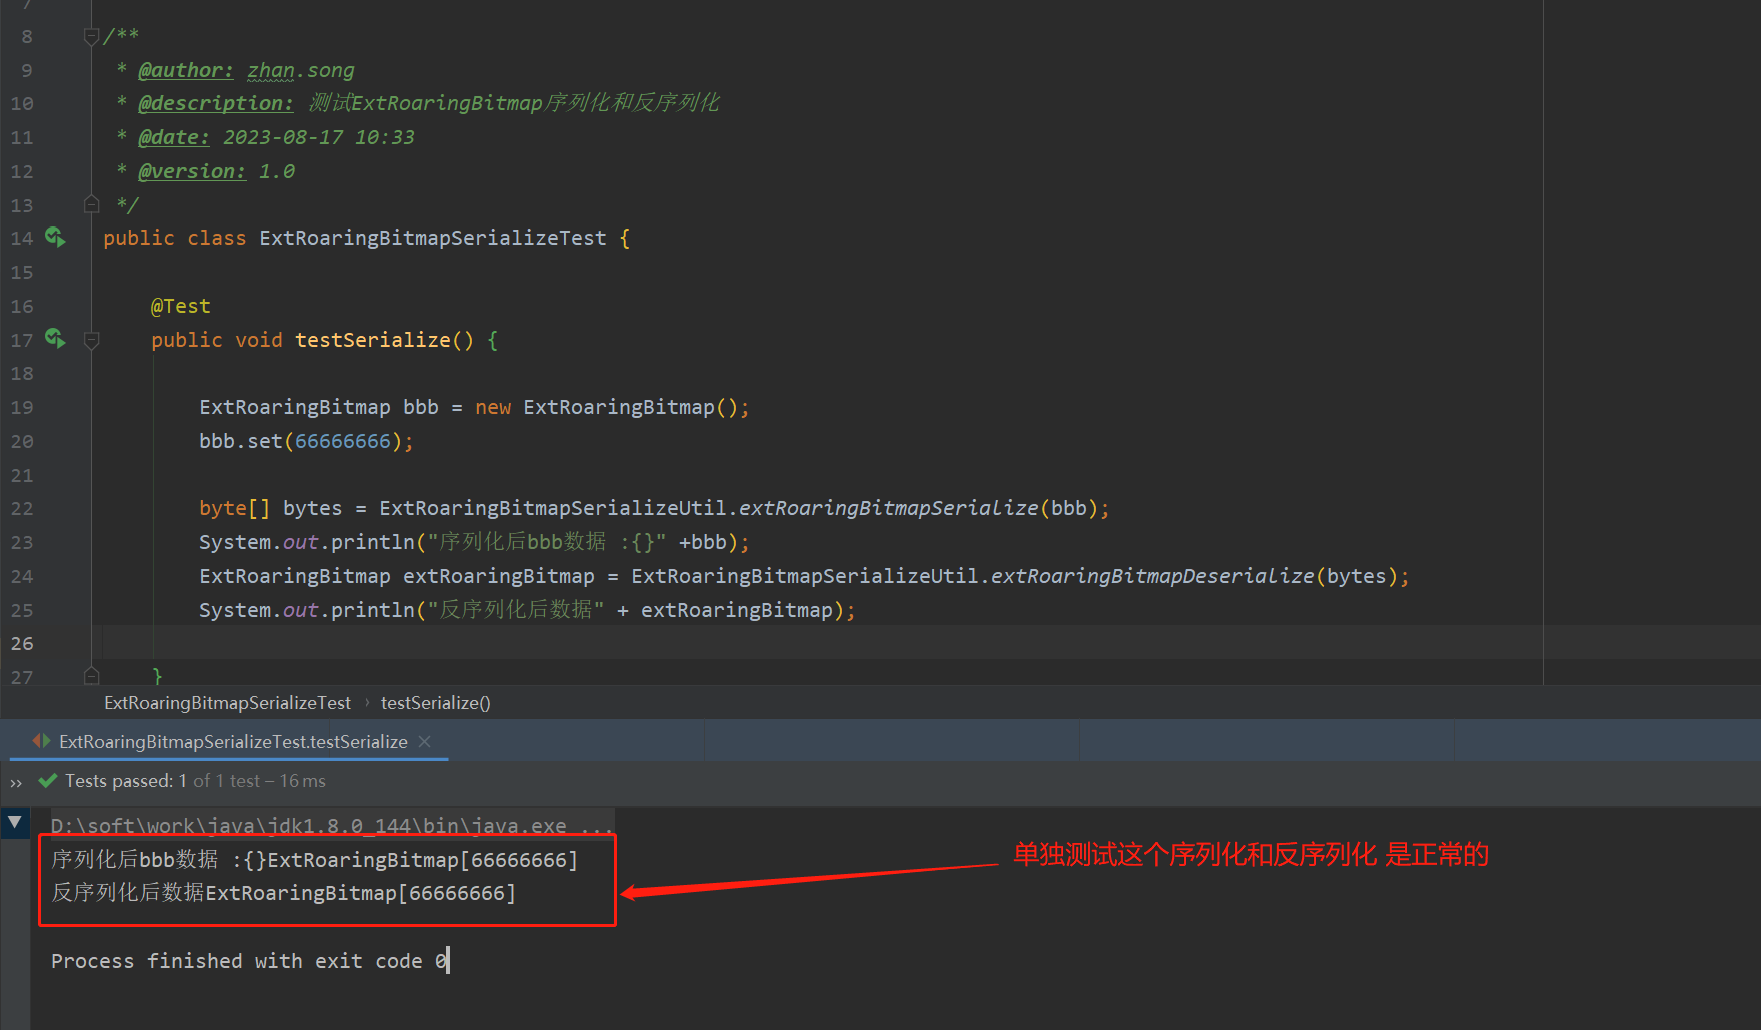Click the green Tests passed checkmark icon
Viewport: 1761px width, 1030px height.
click(47, 781)
